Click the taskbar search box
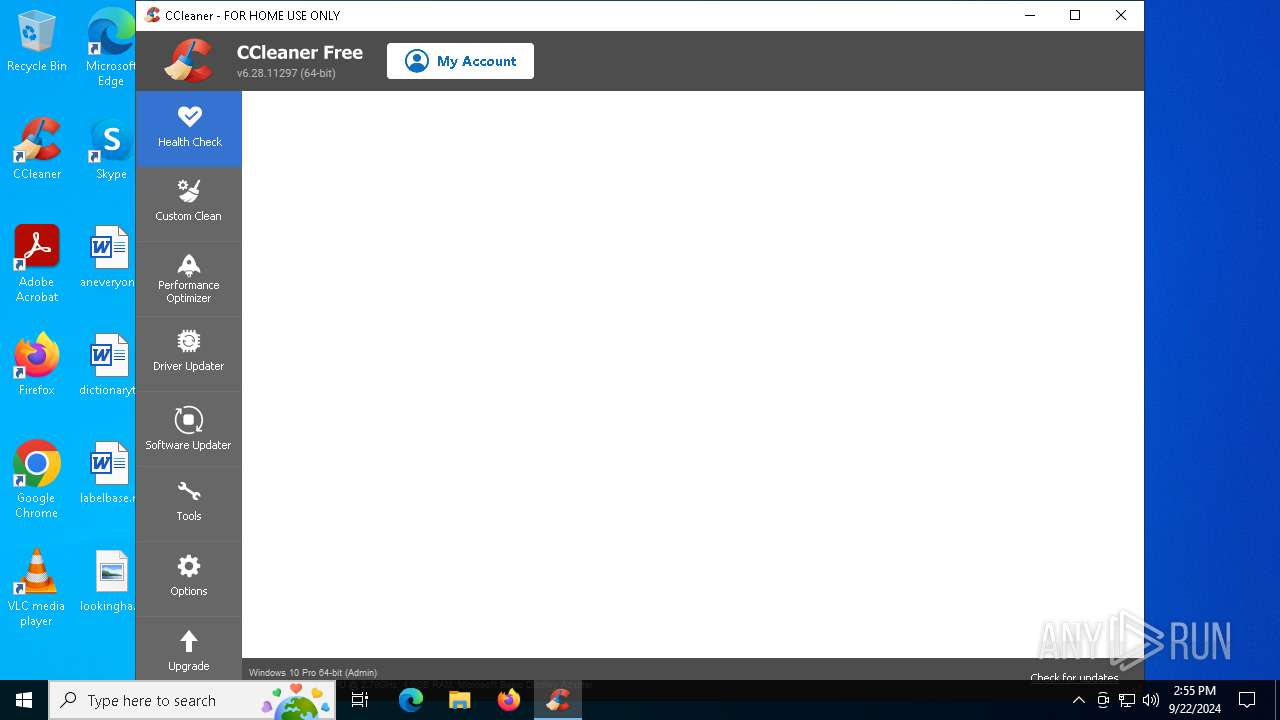The image size is (1280, 720). [192, 700]
